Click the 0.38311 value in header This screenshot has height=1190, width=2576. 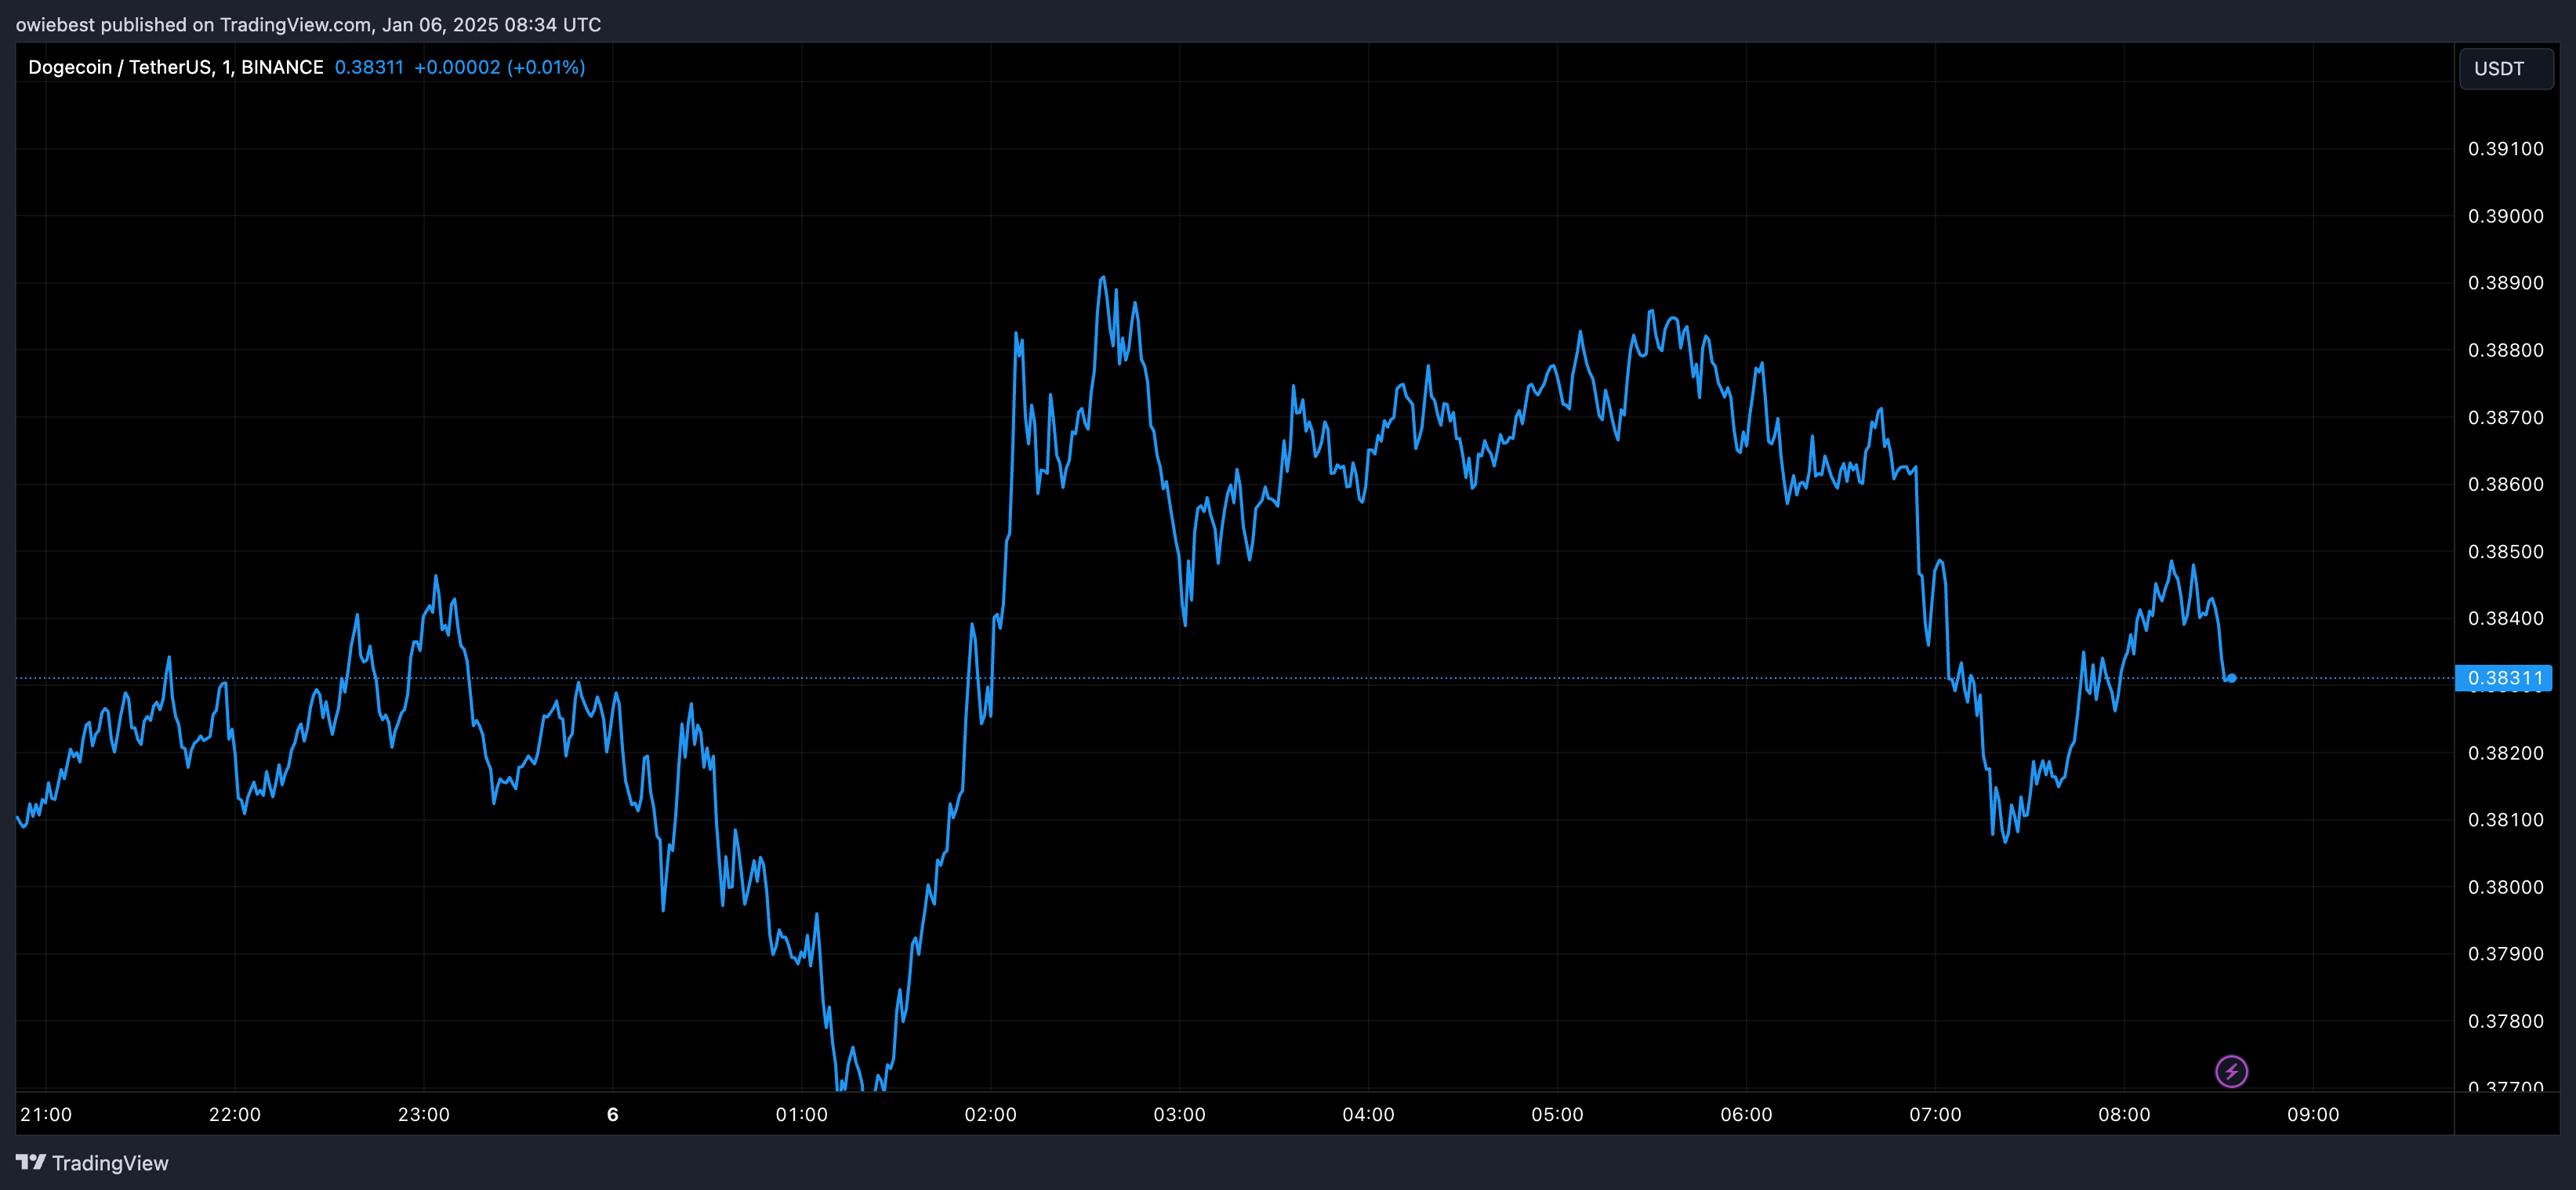point(369,67)
